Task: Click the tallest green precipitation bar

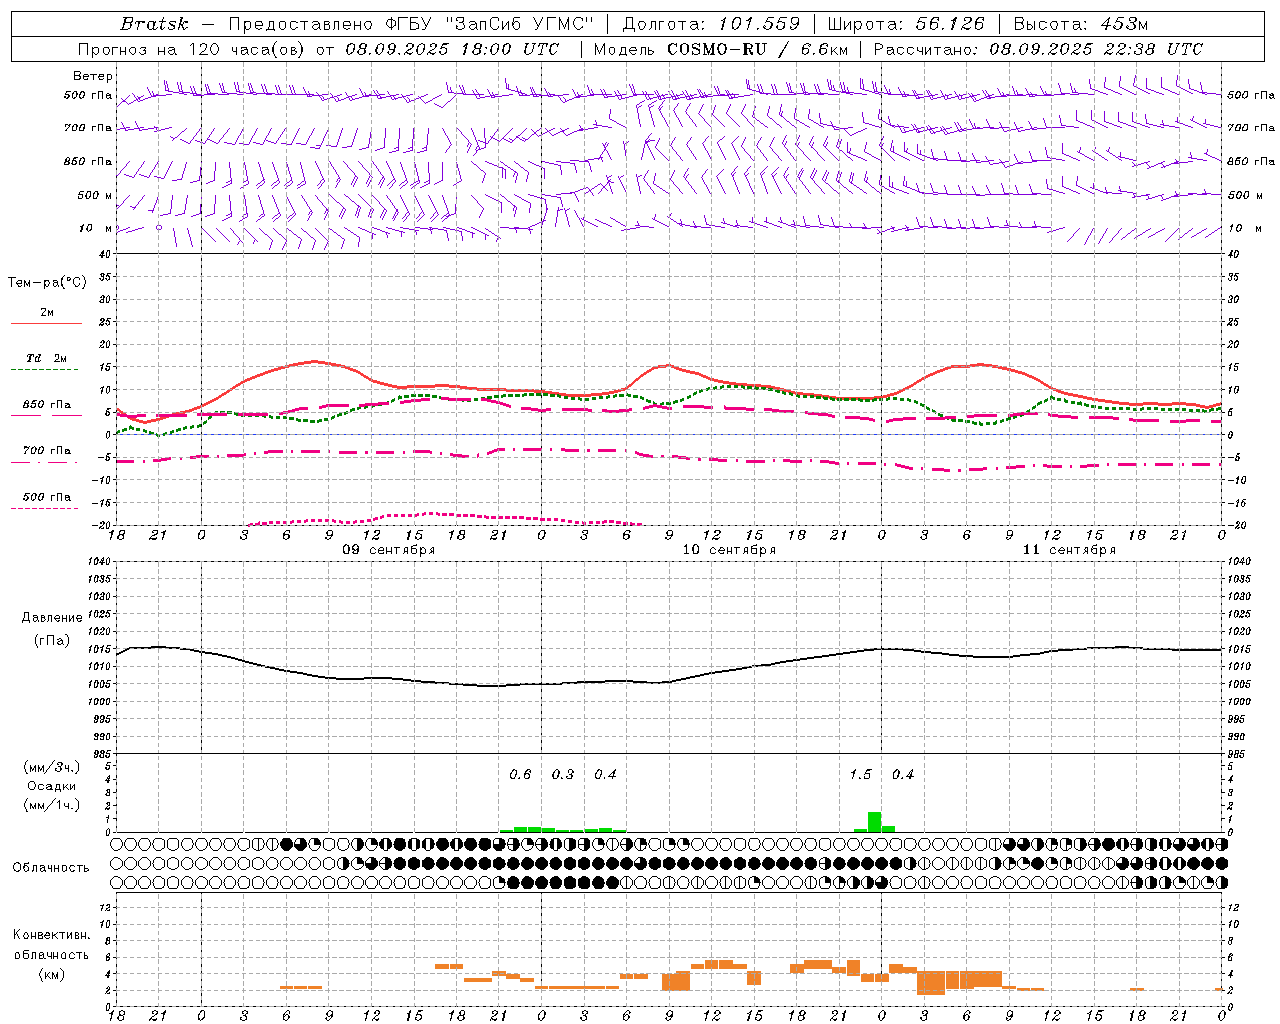Action: coord(874,822)
